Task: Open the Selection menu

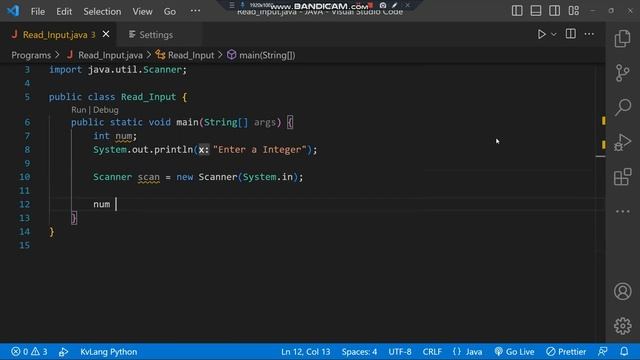Action: 102,11
